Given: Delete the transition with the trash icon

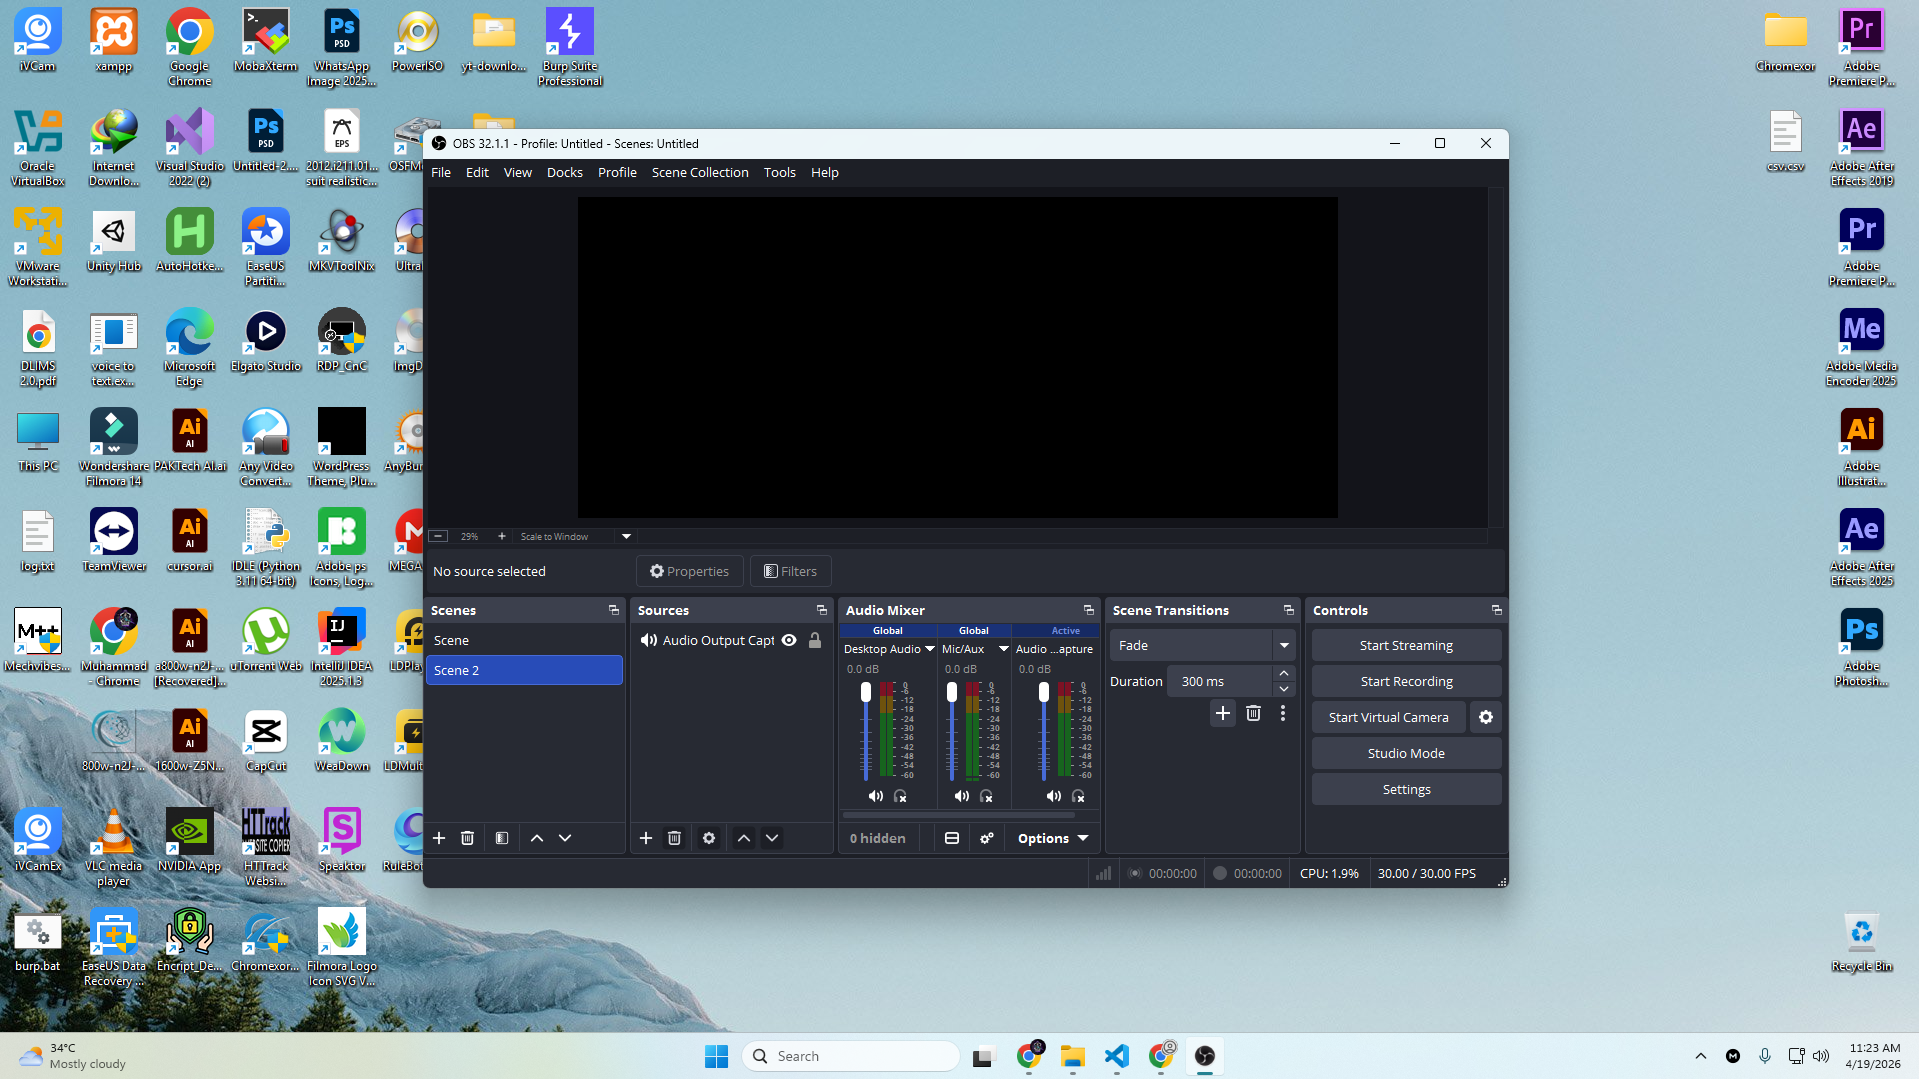Looking at the screenshot, I should pos(1253,713).
